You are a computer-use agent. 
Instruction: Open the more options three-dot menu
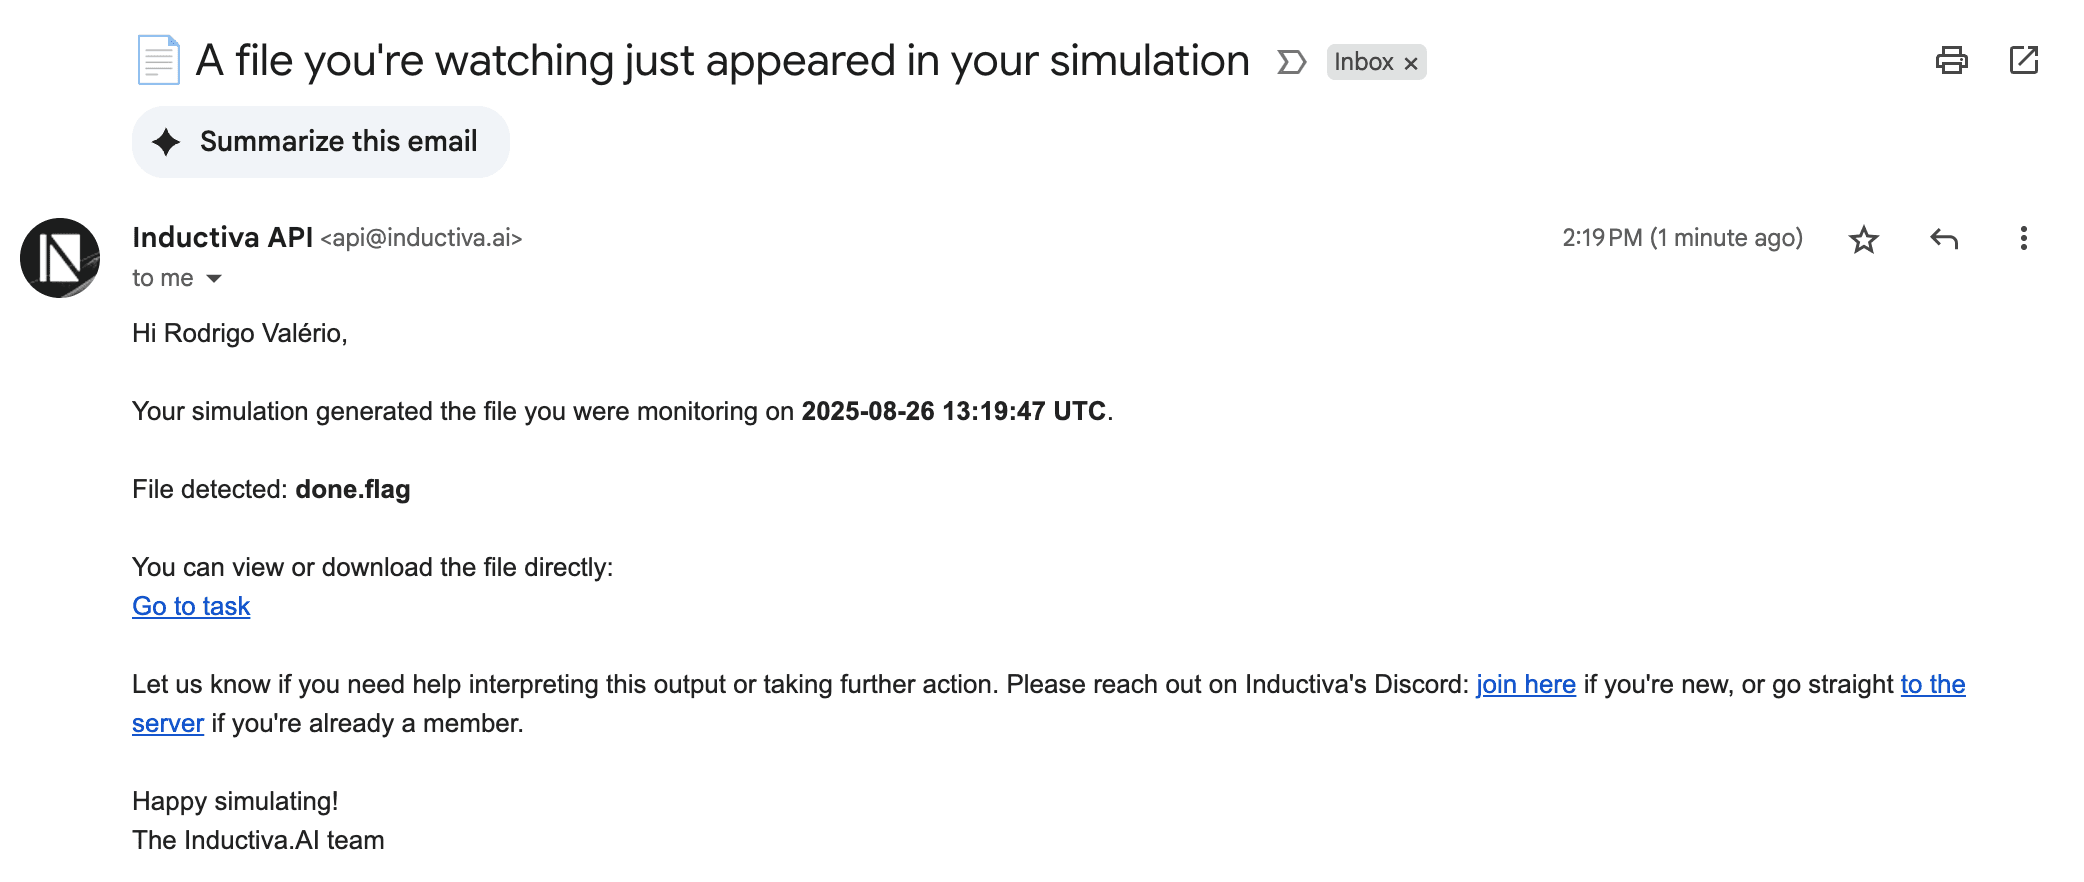[x=2023, y=239]
